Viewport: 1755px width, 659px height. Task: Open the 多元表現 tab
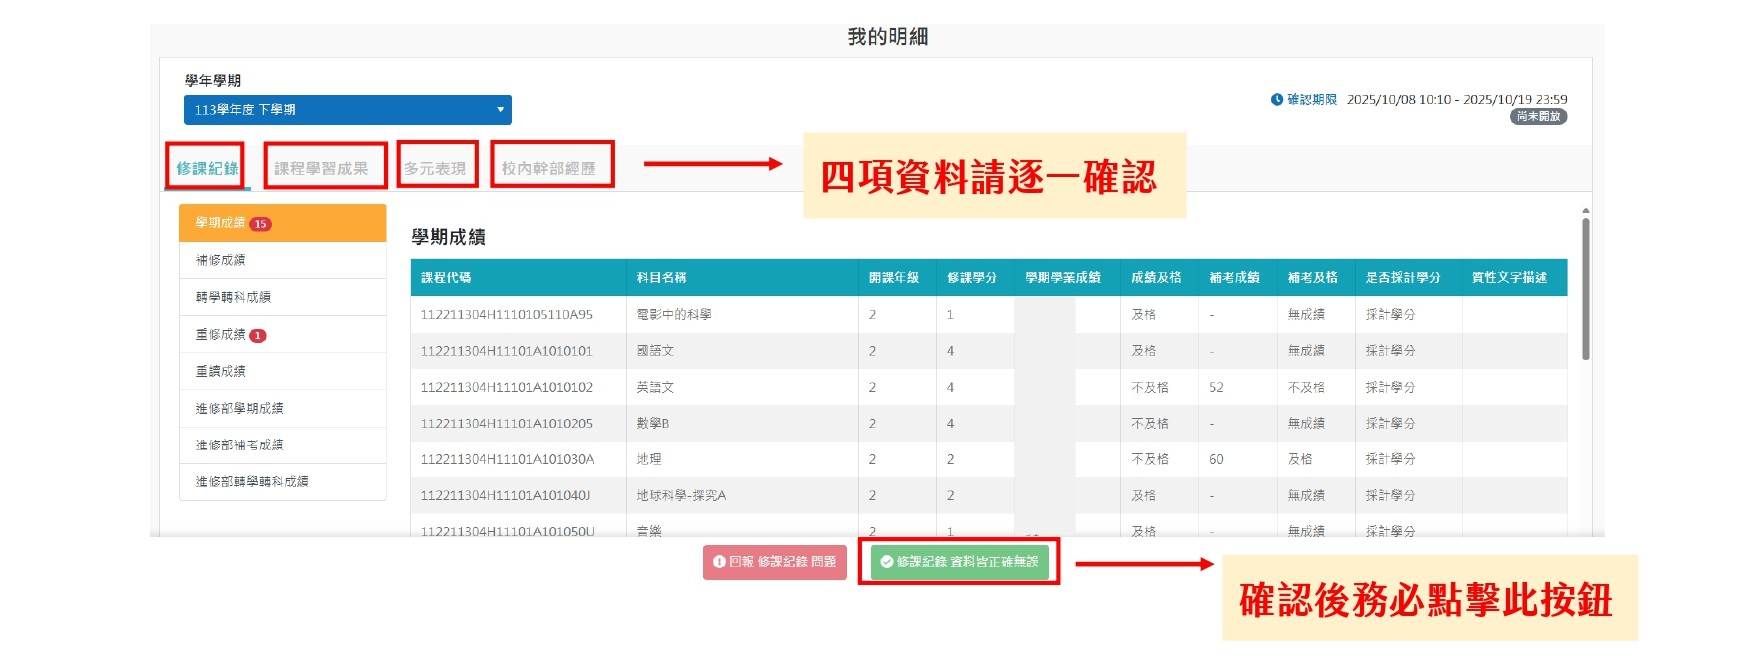435,168
